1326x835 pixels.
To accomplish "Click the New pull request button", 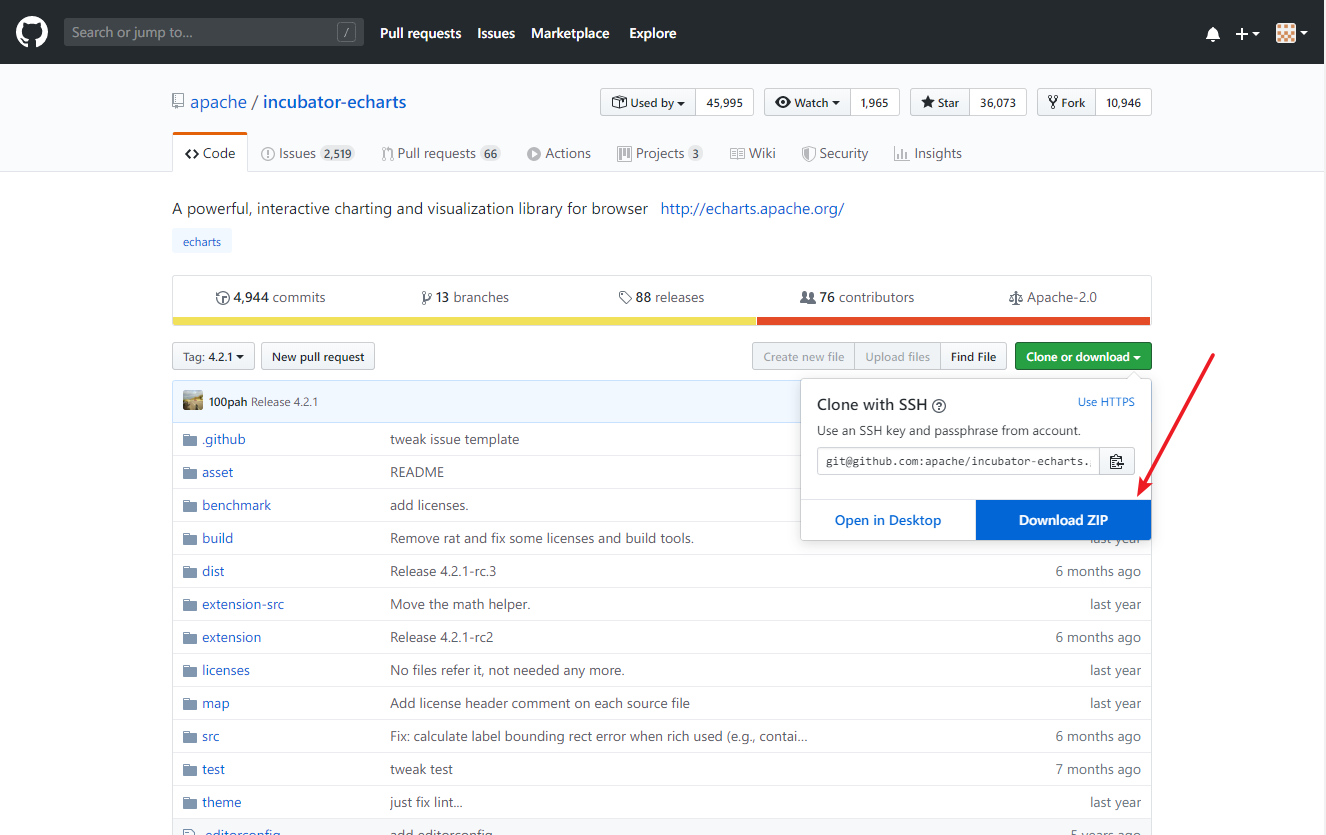I will [x=318, y=356].
